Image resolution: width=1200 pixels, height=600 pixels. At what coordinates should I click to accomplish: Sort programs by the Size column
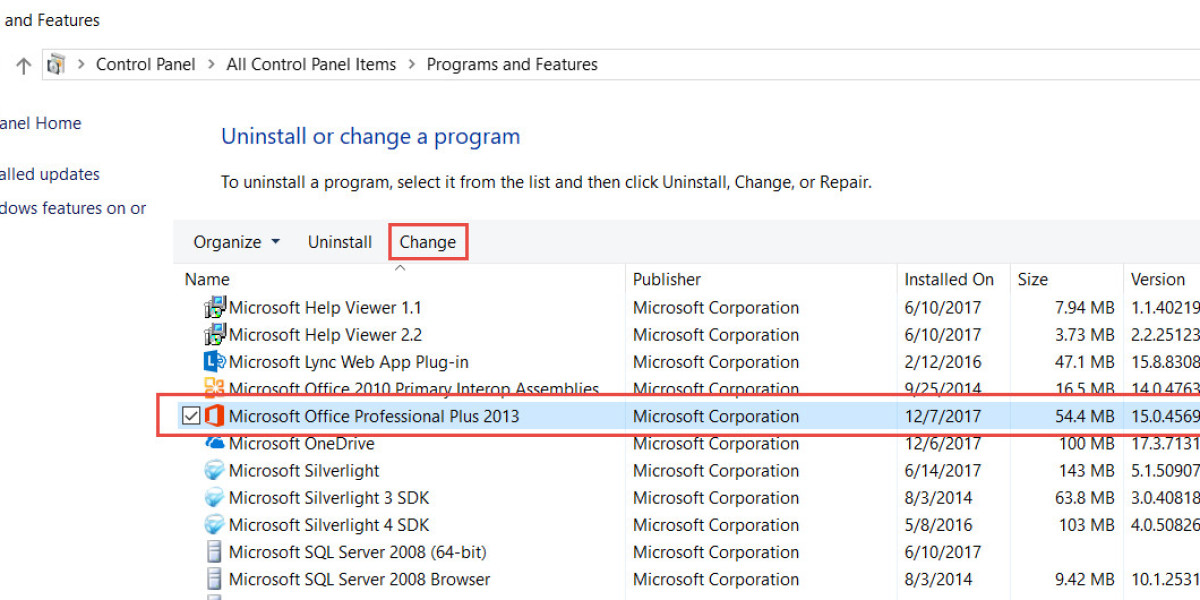coord(1033,280)
